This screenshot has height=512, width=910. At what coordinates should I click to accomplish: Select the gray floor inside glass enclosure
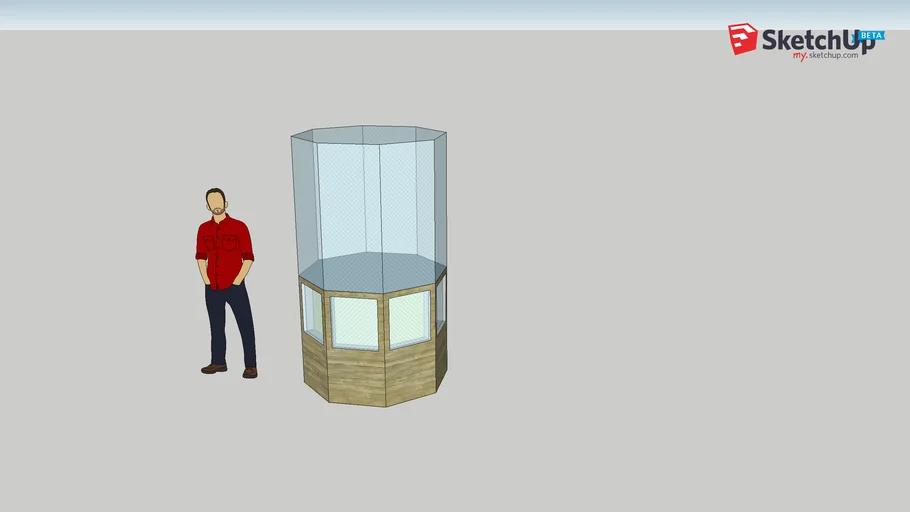point(370,270)
